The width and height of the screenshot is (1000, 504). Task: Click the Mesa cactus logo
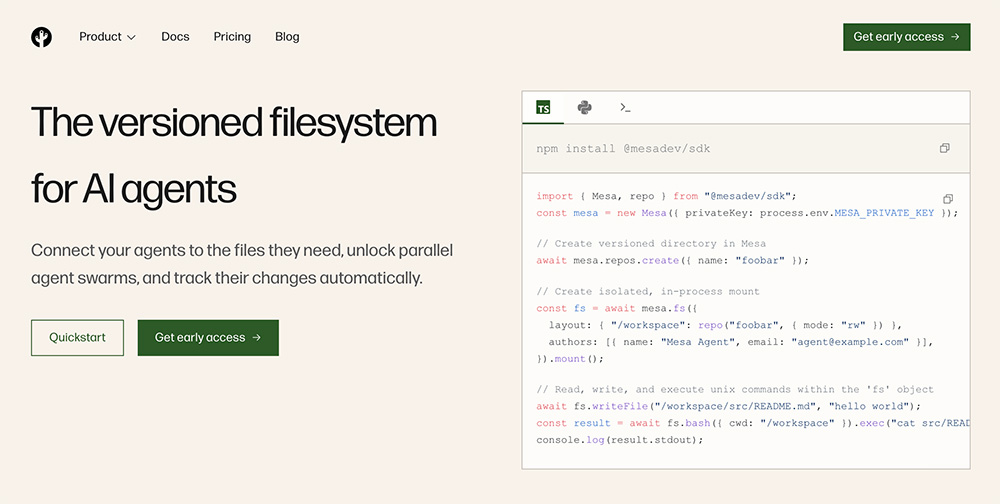click(x=41, y=37)
